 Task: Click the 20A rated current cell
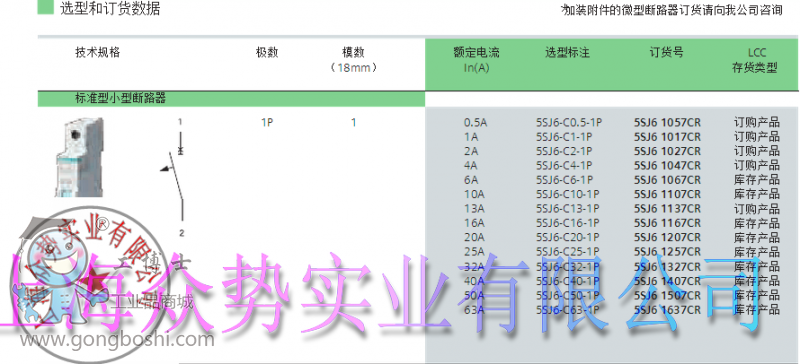(473, 237)
